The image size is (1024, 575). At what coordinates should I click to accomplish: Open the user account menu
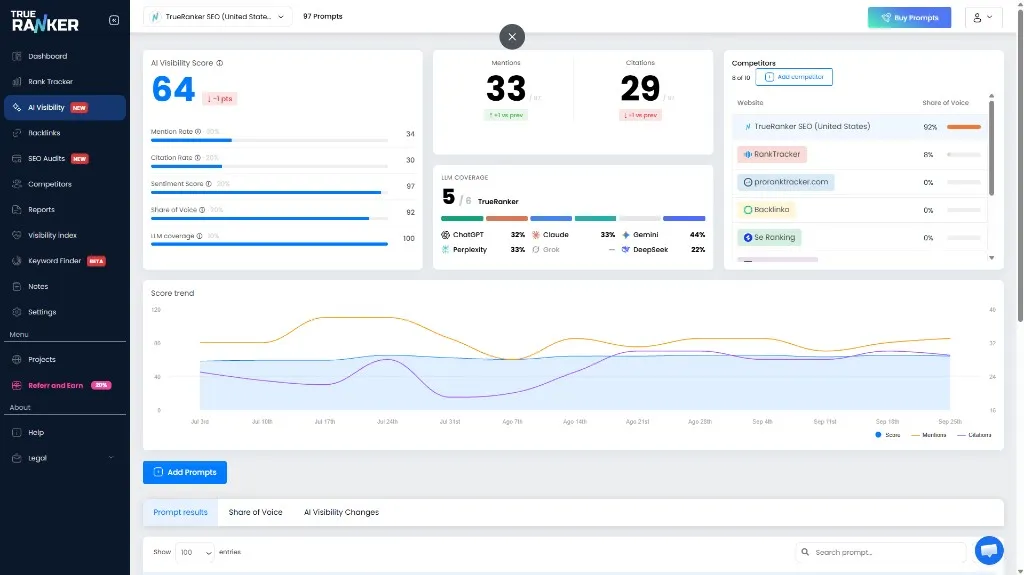pyautogui.click(x=983, y=18)
